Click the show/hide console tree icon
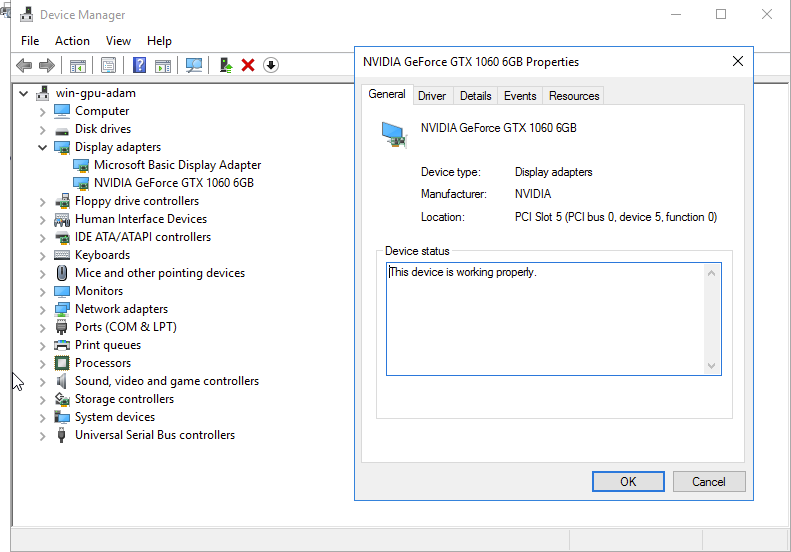The image size is (791, 552). 77,65
